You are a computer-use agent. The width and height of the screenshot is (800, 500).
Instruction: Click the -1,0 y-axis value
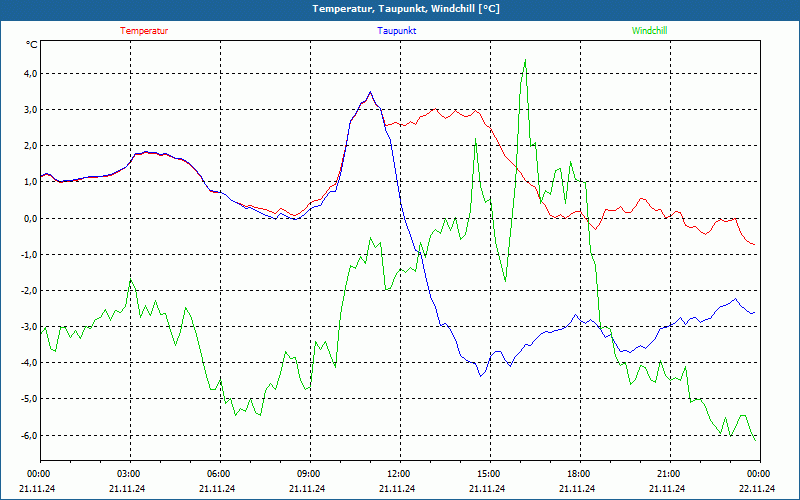29,255
